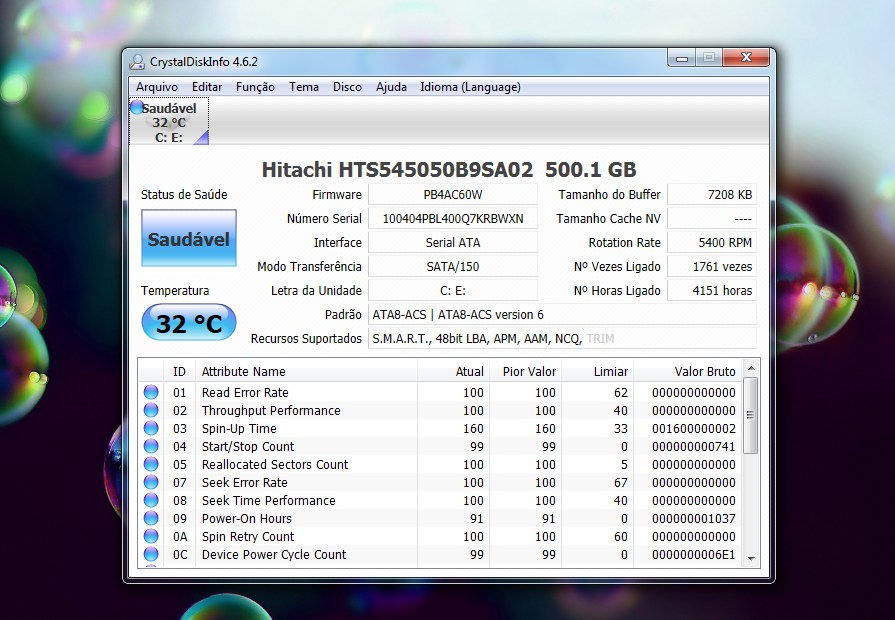895x620 pixels.
Task: Click the status orb for Seek Error Rate
Action: 151,482
